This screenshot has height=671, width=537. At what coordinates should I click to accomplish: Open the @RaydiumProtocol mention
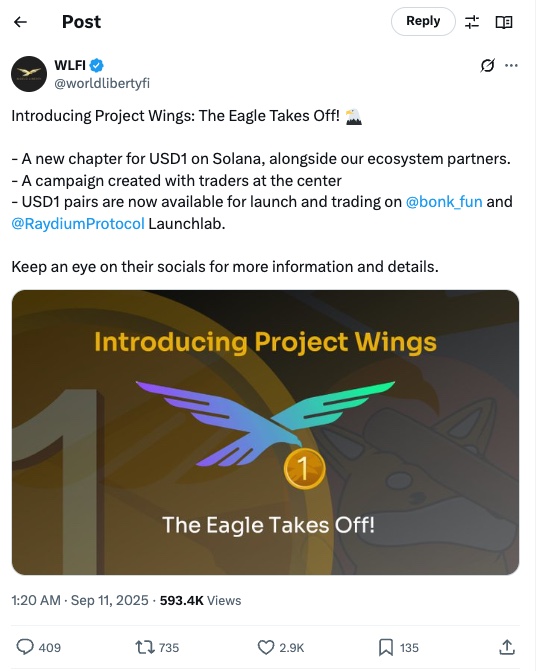coord(78,223)
